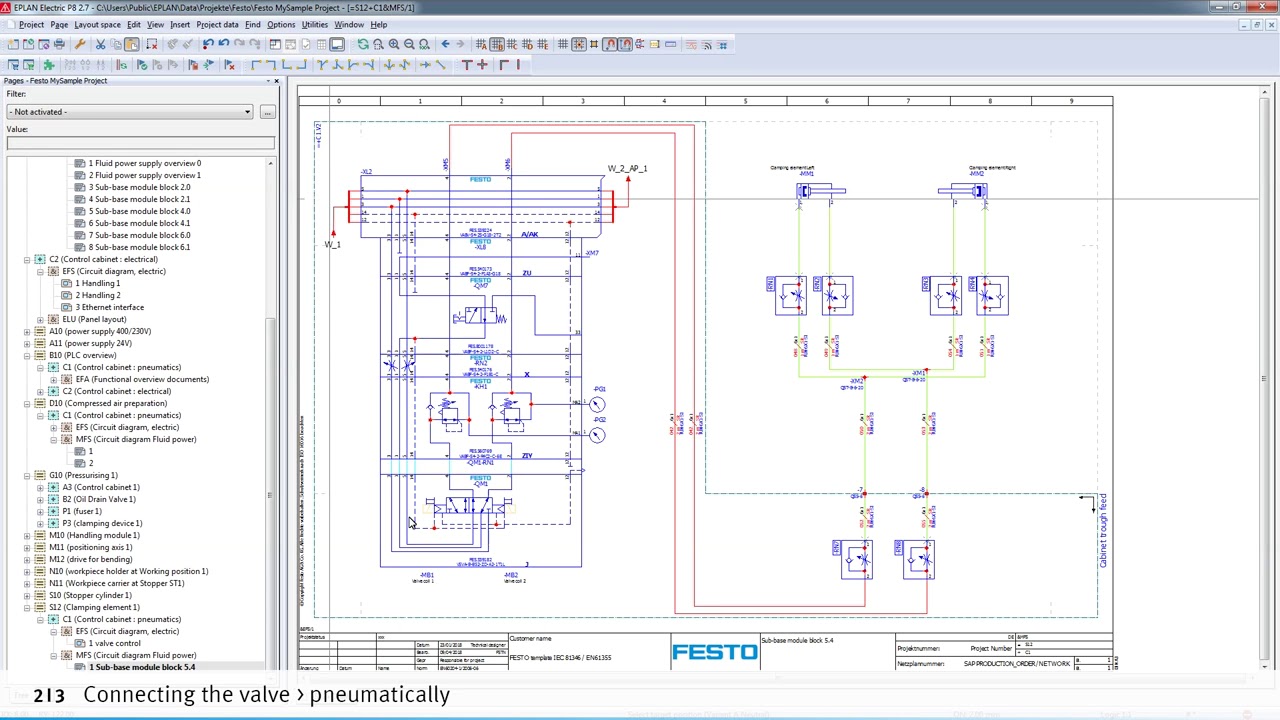Toggle the highlighted red magnet object snap

[609, 44]
